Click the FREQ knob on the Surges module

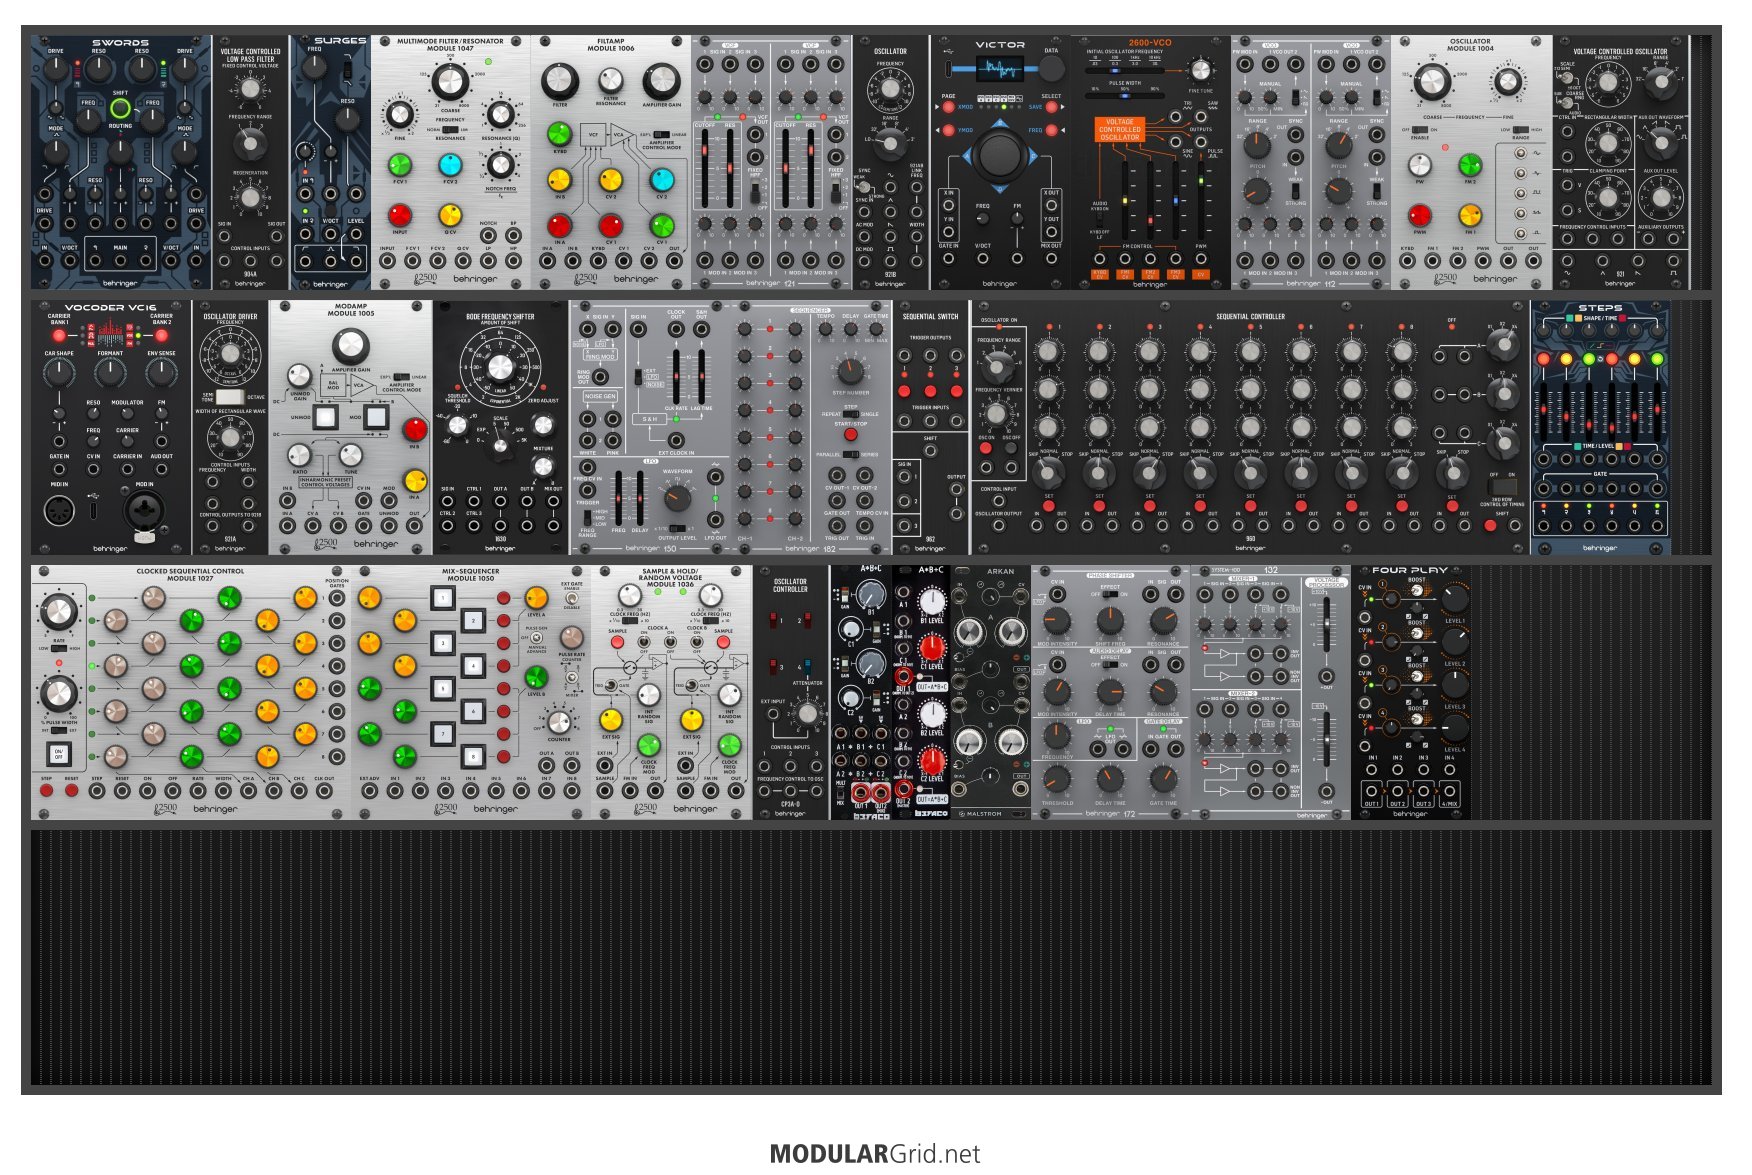(x=316, y=68)
